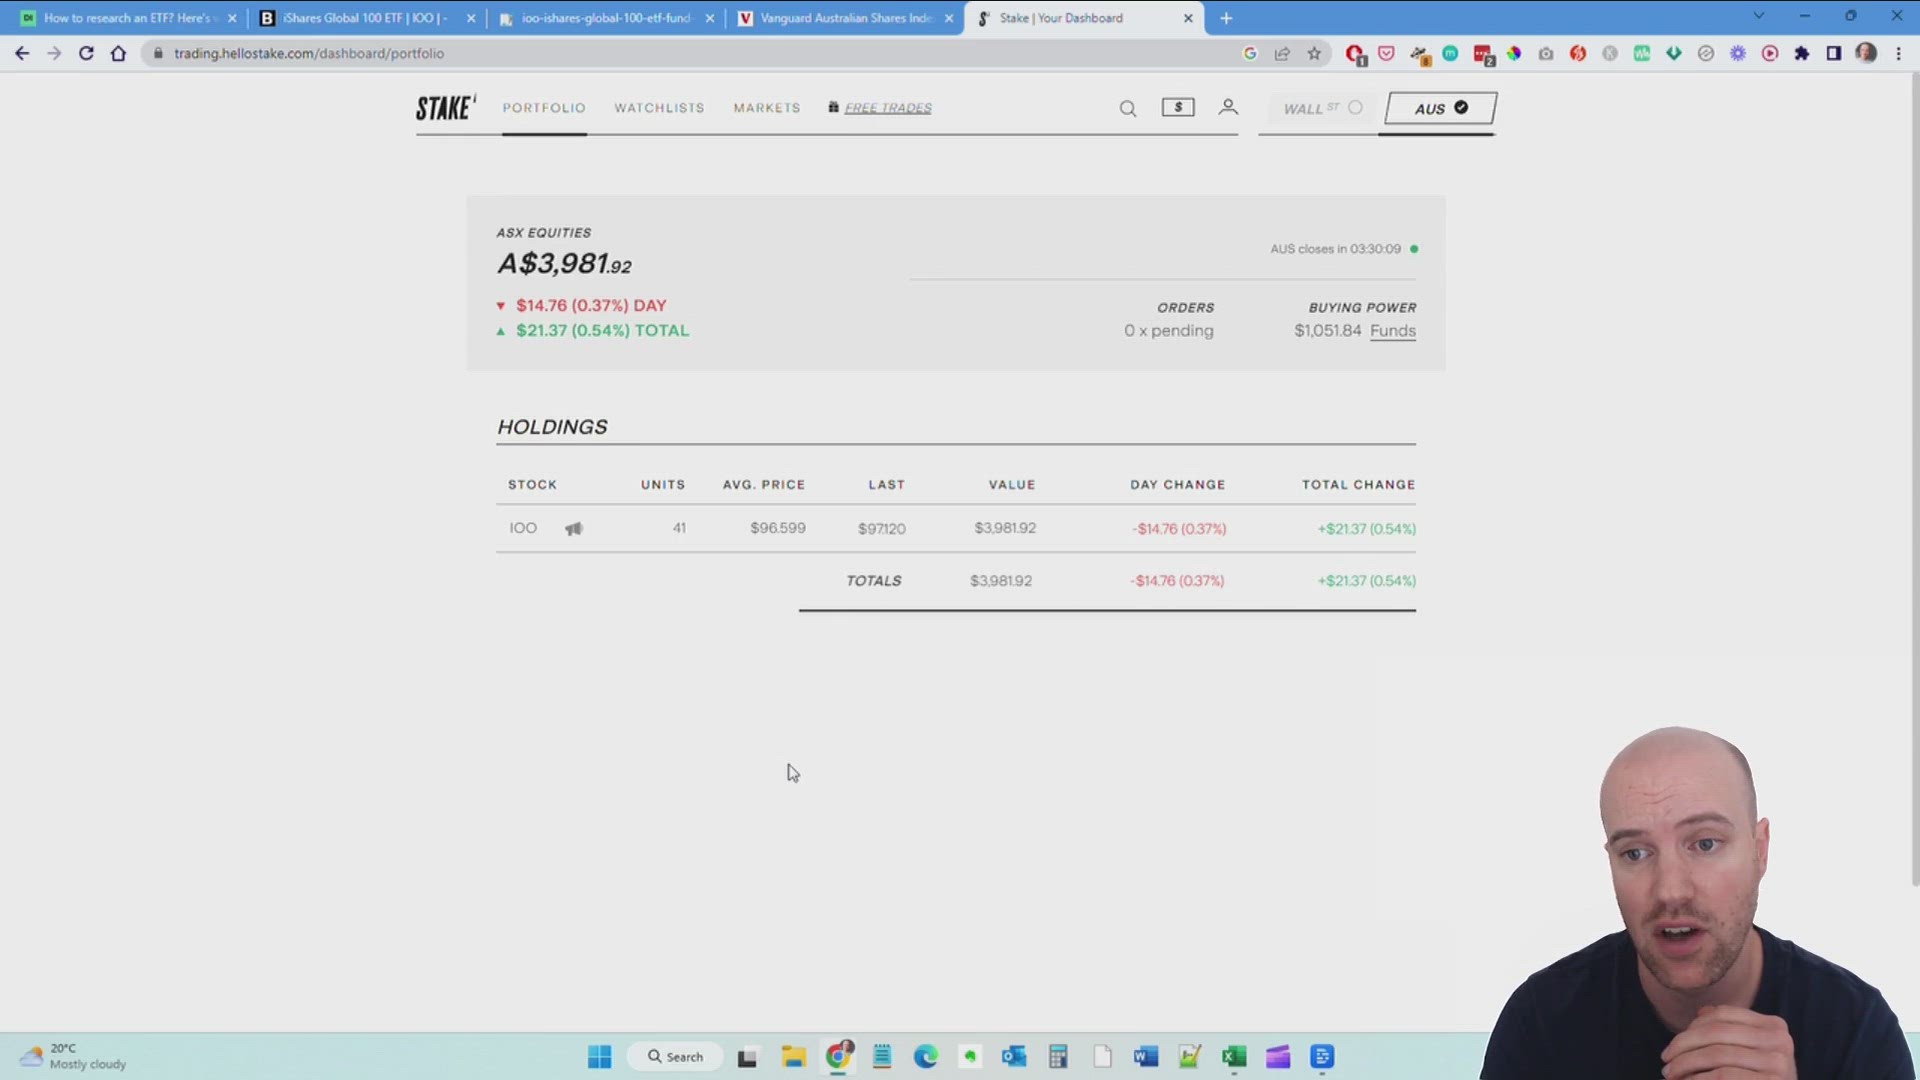
Task: Open the Portfolio tab
Action: [x=544, y=108]
